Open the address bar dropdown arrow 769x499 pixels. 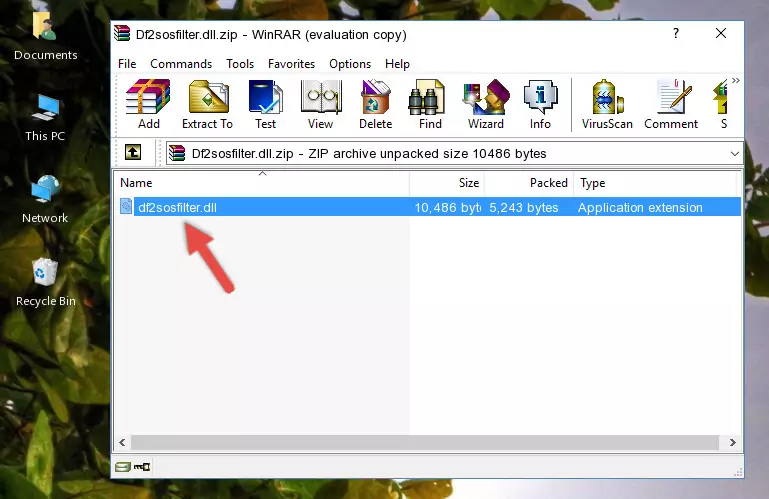tap(734, 154)
